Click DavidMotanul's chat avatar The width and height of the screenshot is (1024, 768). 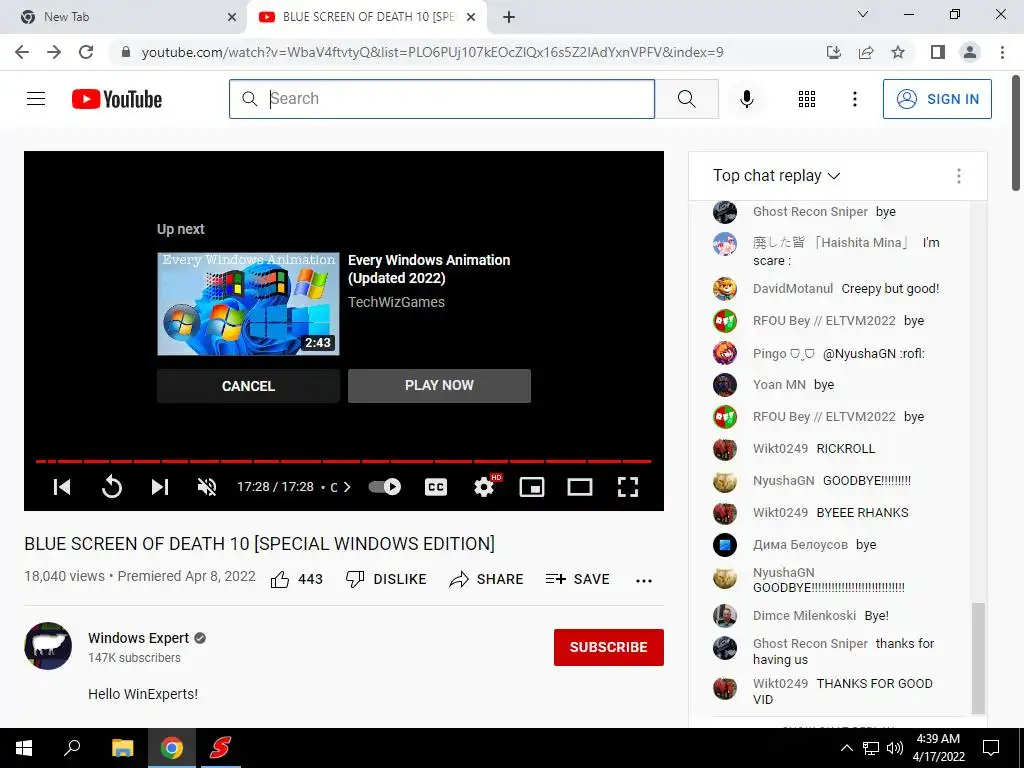point(725,289)
